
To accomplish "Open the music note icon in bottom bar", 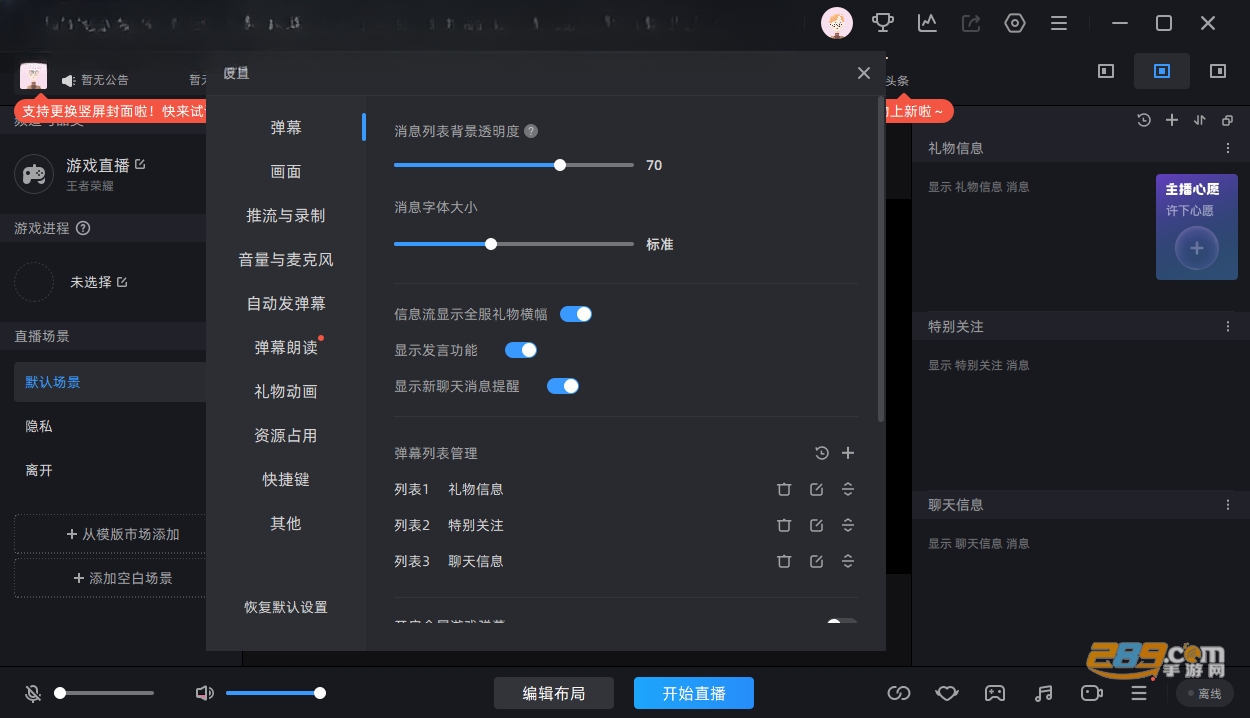I will [x=1043, y=693].
